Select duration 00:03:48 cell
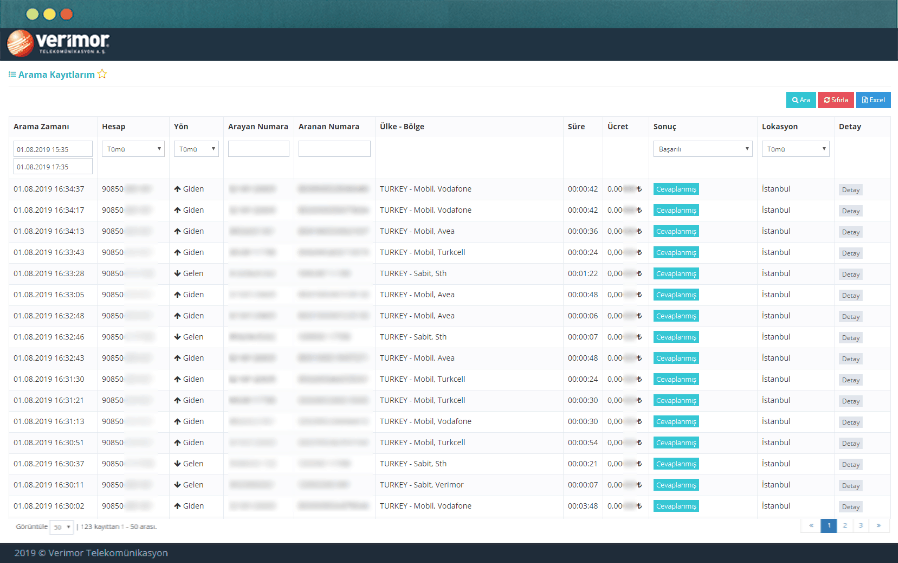 [582, 506]
